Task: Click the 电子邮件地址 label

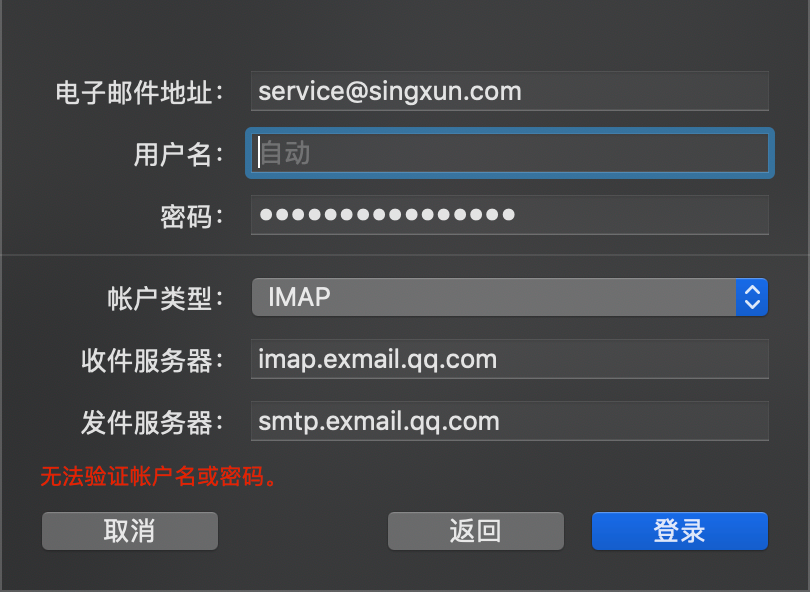Action: pos(139,93)
